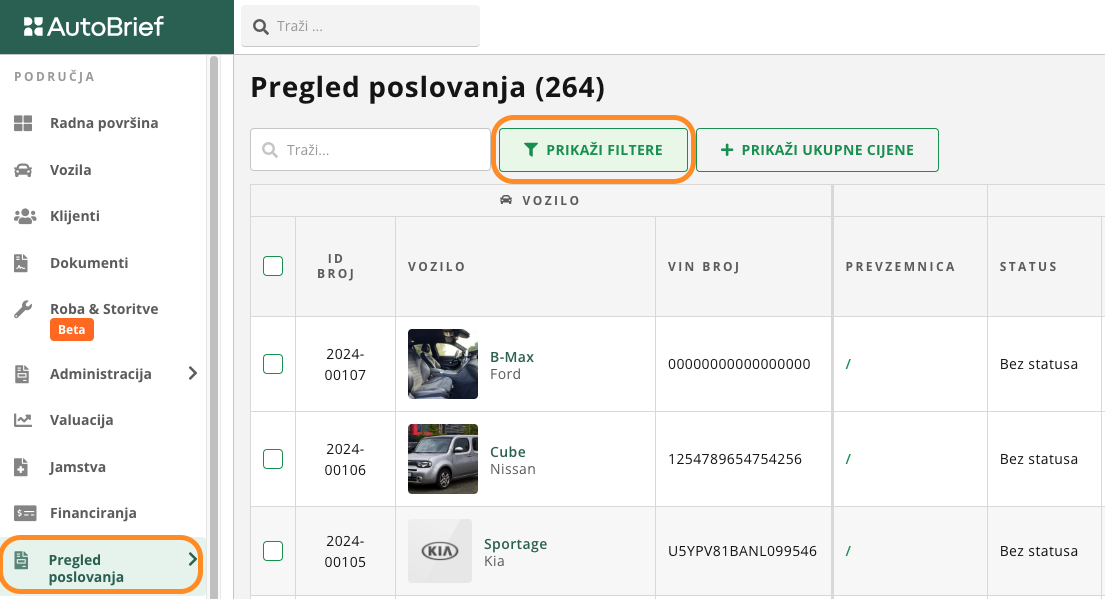Viewport: 1105px width, 599px height.
Task: Click the Vozila car icon in sidebar
Action: point(23,170)
